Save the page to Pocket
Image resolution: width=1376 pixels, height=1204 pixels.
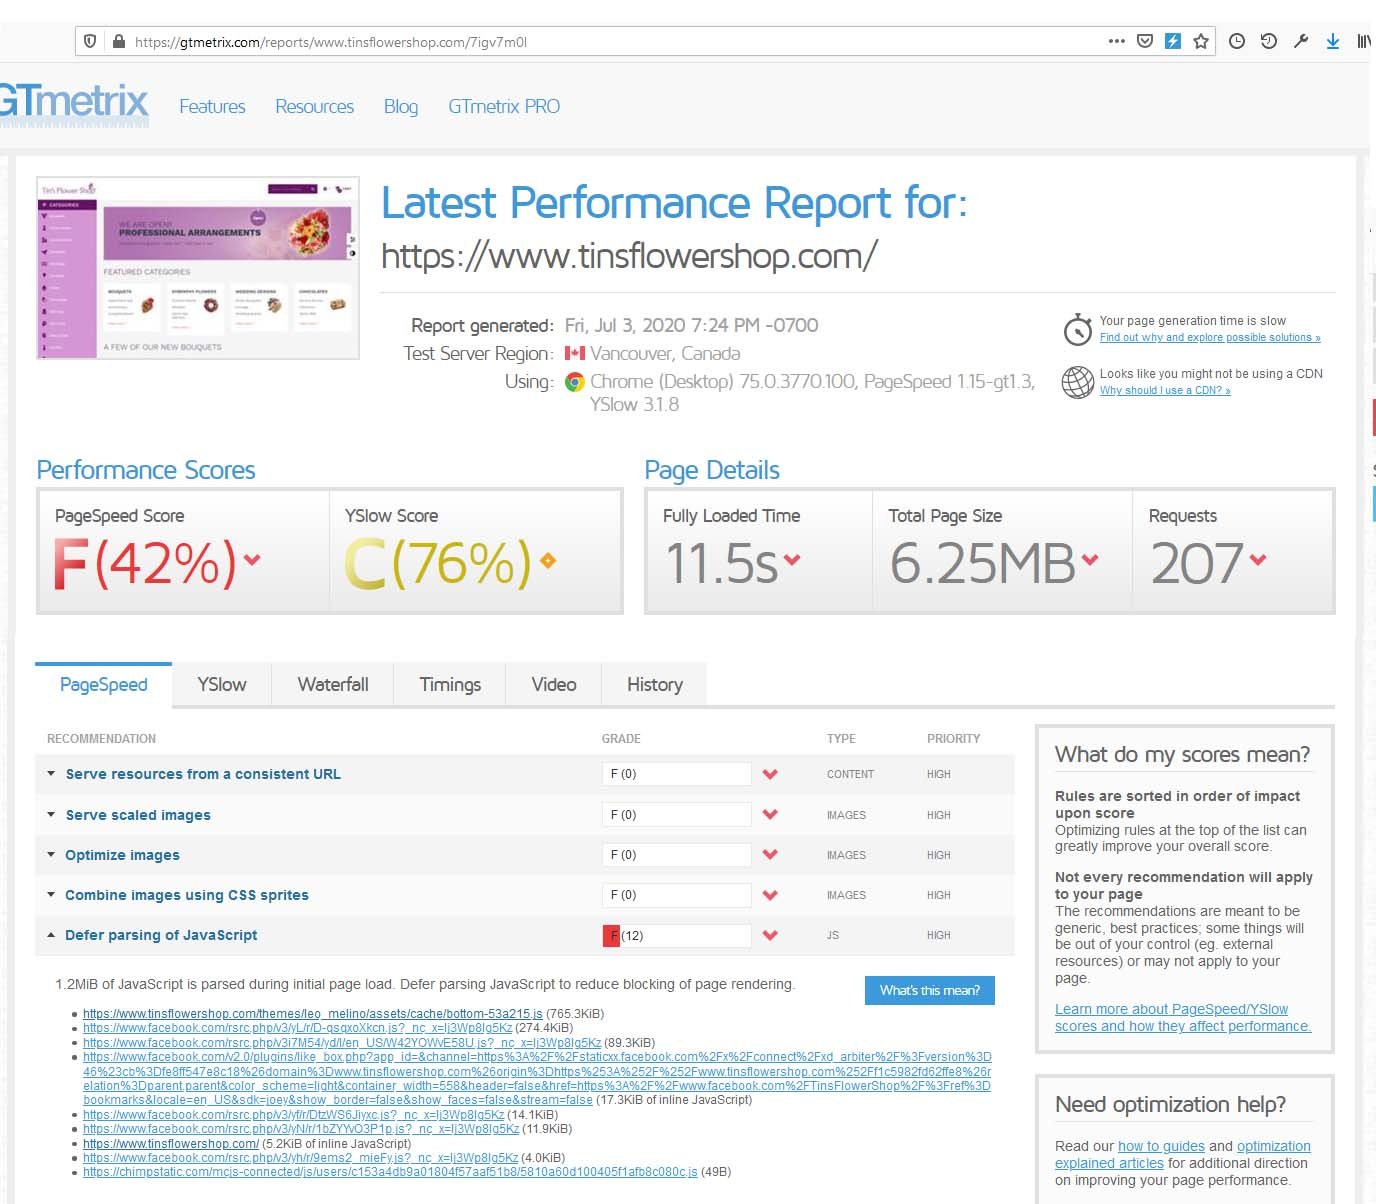coord(1145,41)
